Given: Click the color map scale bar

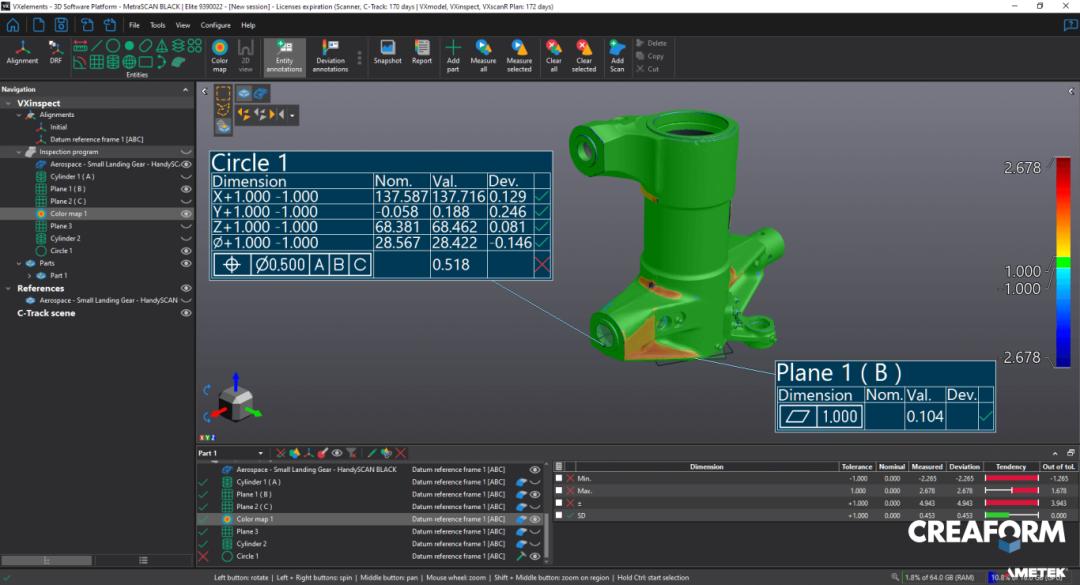Looking at the screenshot, I should (1063, 262).
